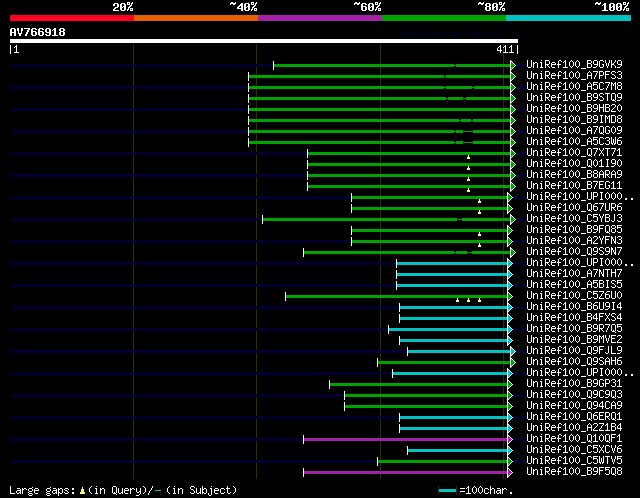Click the orange ~40% legend segment

pos(196,18)
